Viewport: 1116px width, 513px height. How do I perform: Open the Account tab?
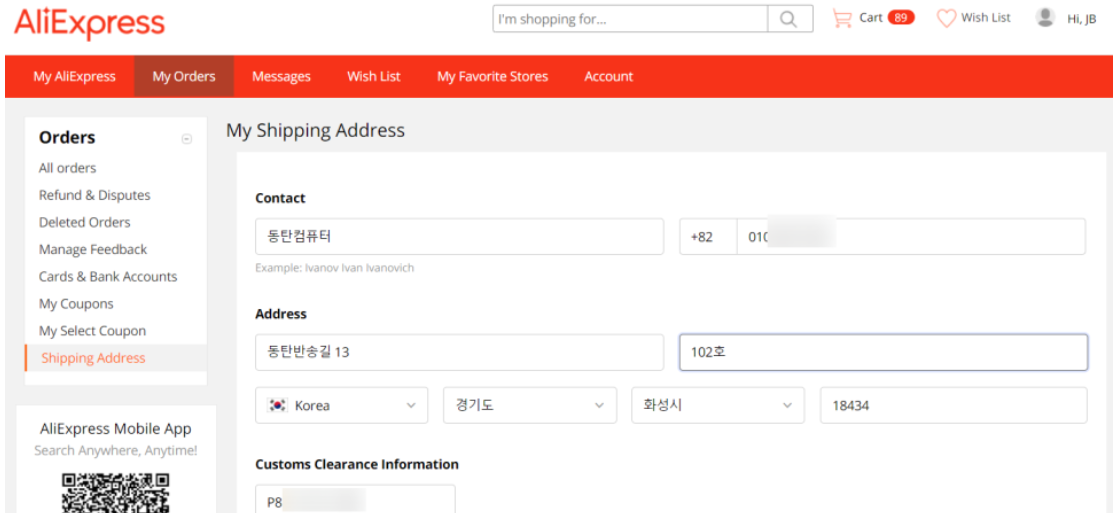tap(609, 76)
